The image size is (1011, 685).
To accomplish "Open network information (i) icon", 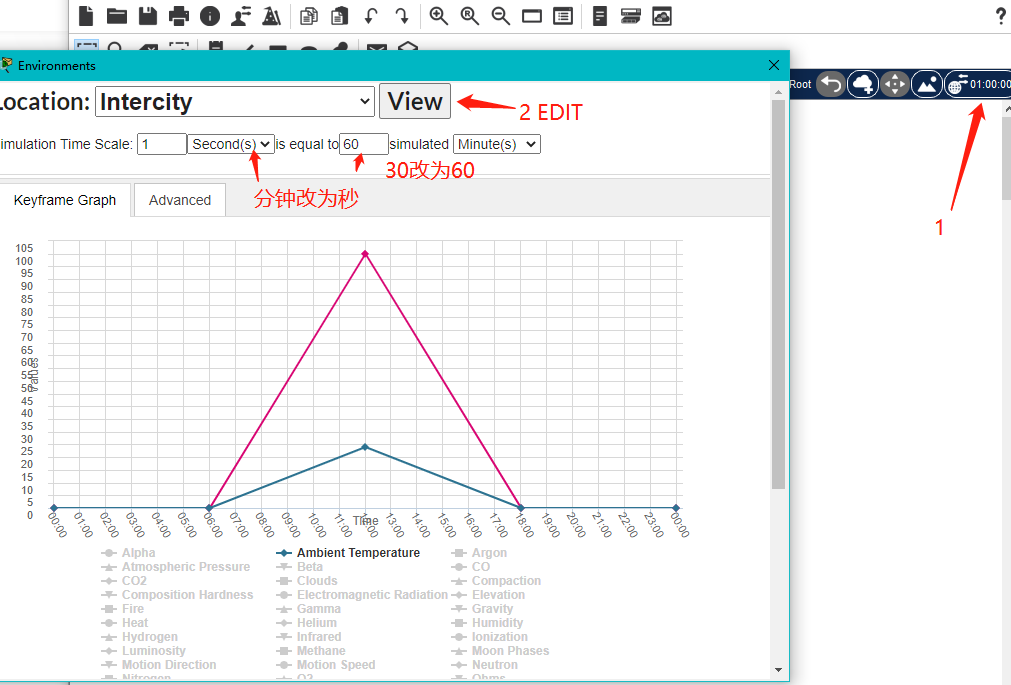I will 210,15.
